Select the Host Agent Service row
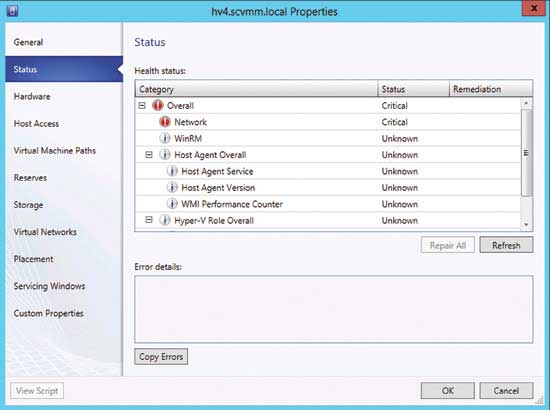 click(328, 171)
